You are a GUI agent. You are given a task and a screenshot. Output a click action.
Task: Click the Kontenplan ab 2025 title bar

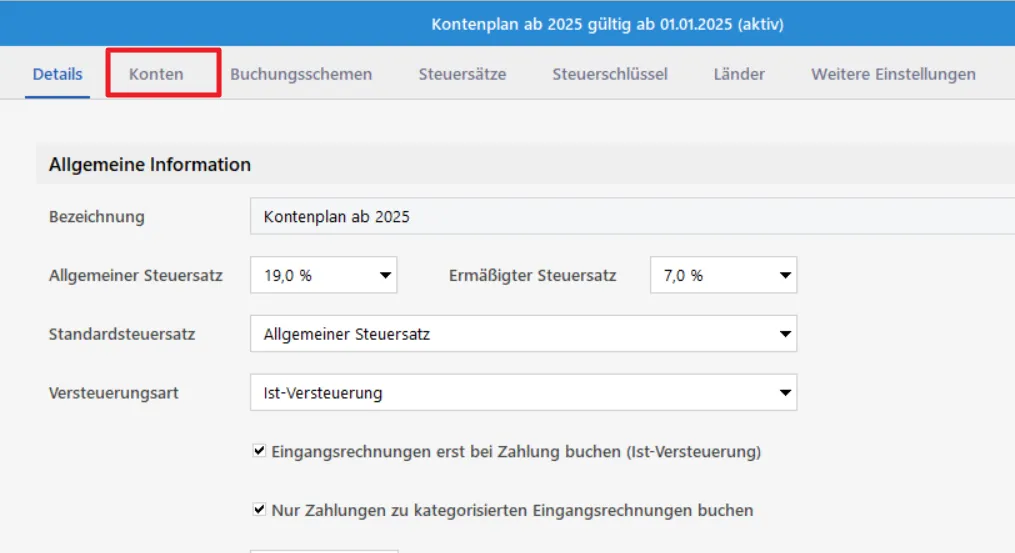(x=607, y=24)
